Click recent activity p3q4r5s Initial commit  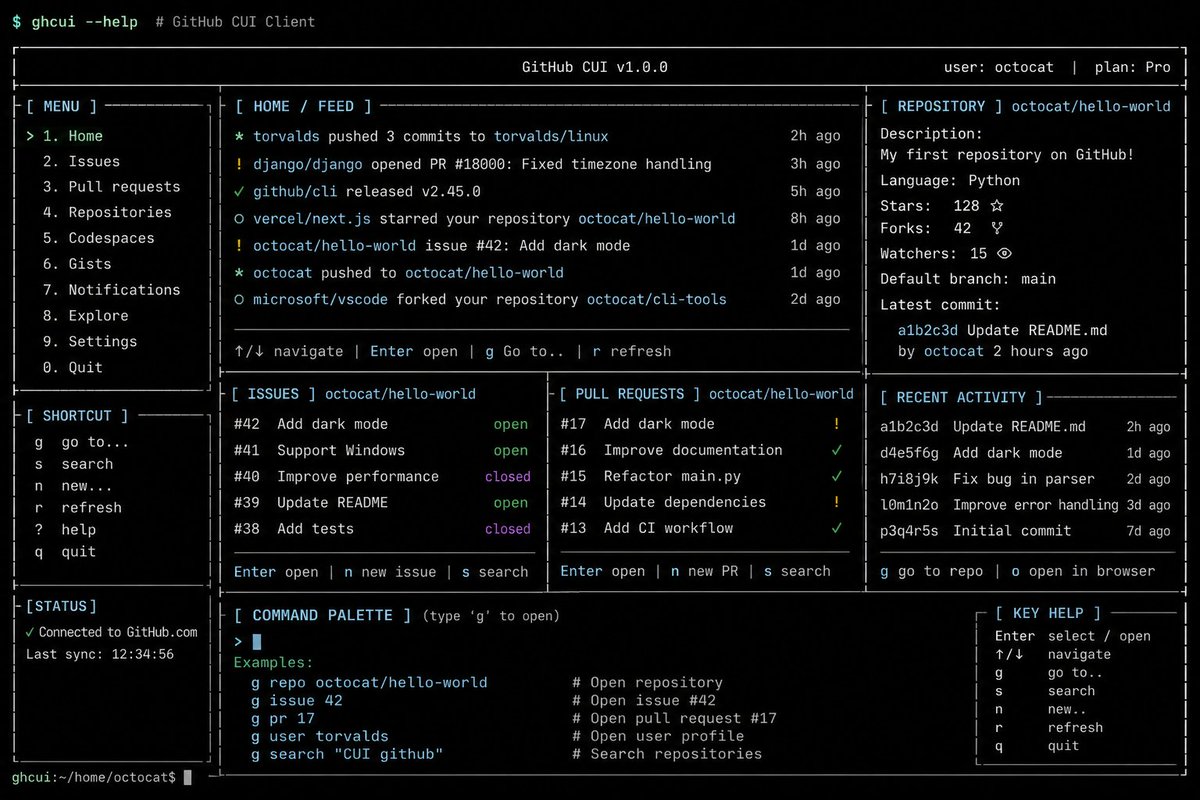1025,531
